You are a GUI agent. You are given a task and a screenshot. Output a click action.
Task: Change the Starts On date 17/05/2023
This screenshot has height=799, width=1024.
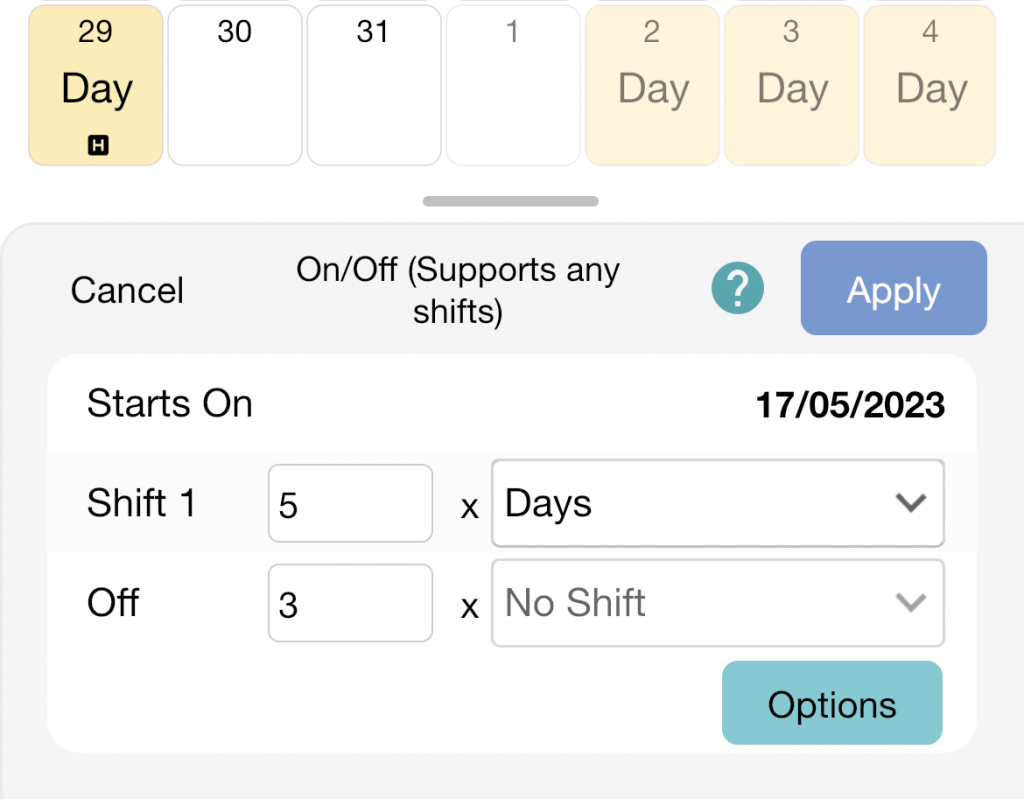(850, 404)
